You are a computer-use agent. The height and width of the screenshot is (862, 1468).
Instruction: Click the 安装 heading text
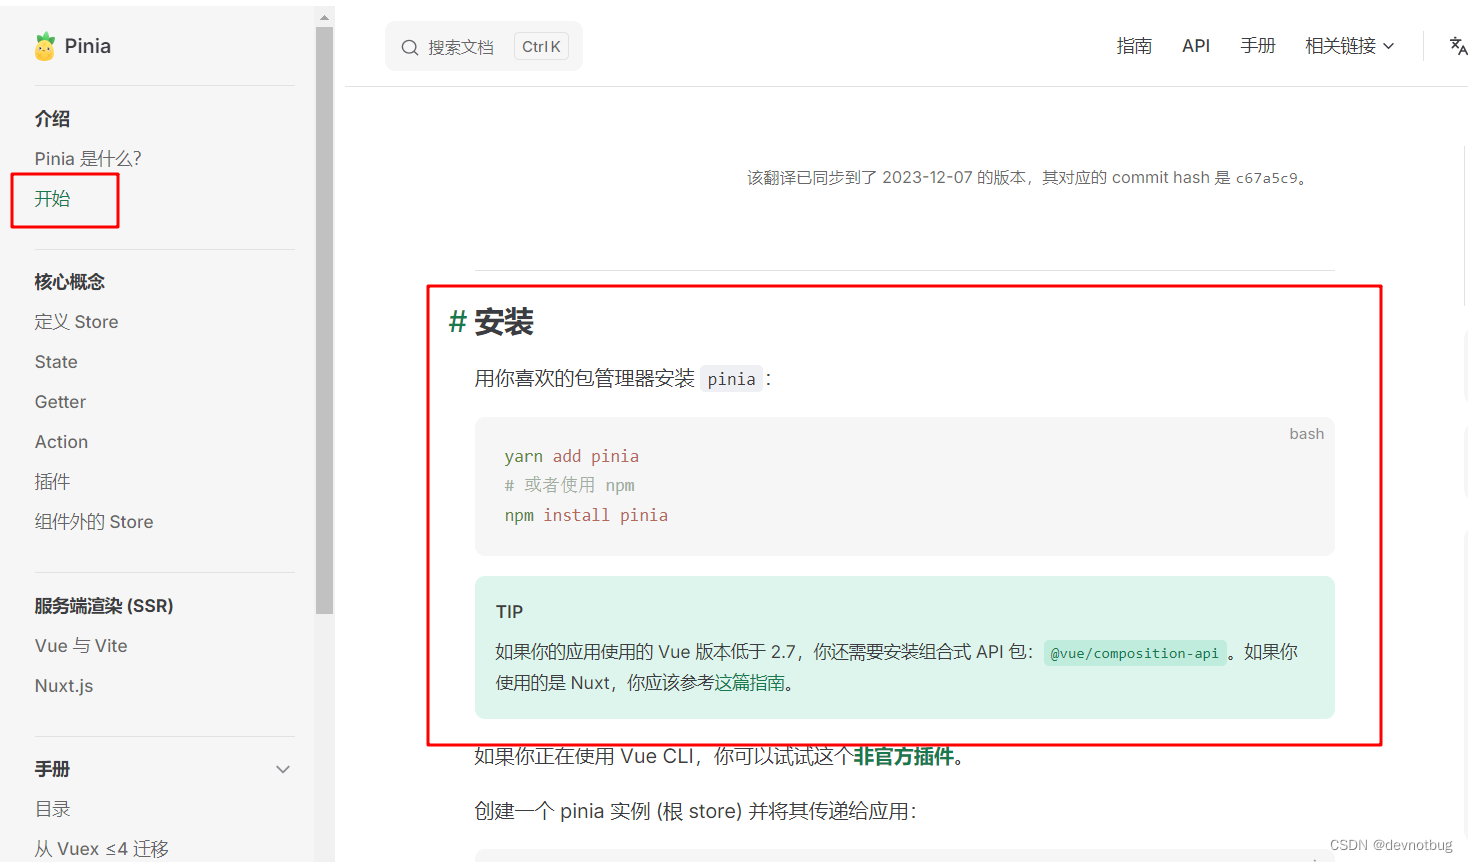[504, 322]
